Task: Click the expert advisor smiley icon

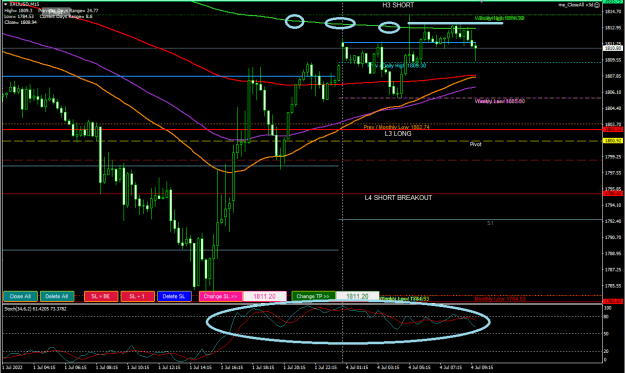Action: [597, 5]
